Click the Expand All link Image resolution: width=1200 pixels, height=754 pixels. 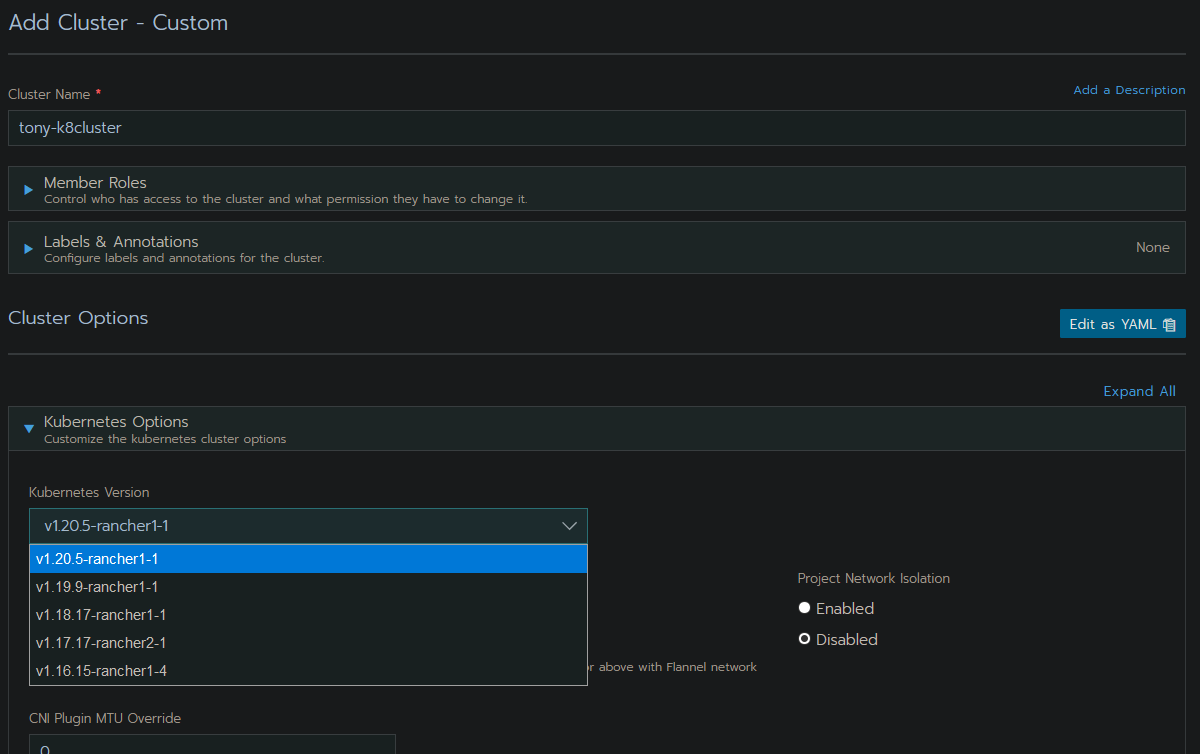tap(1139, 391)
